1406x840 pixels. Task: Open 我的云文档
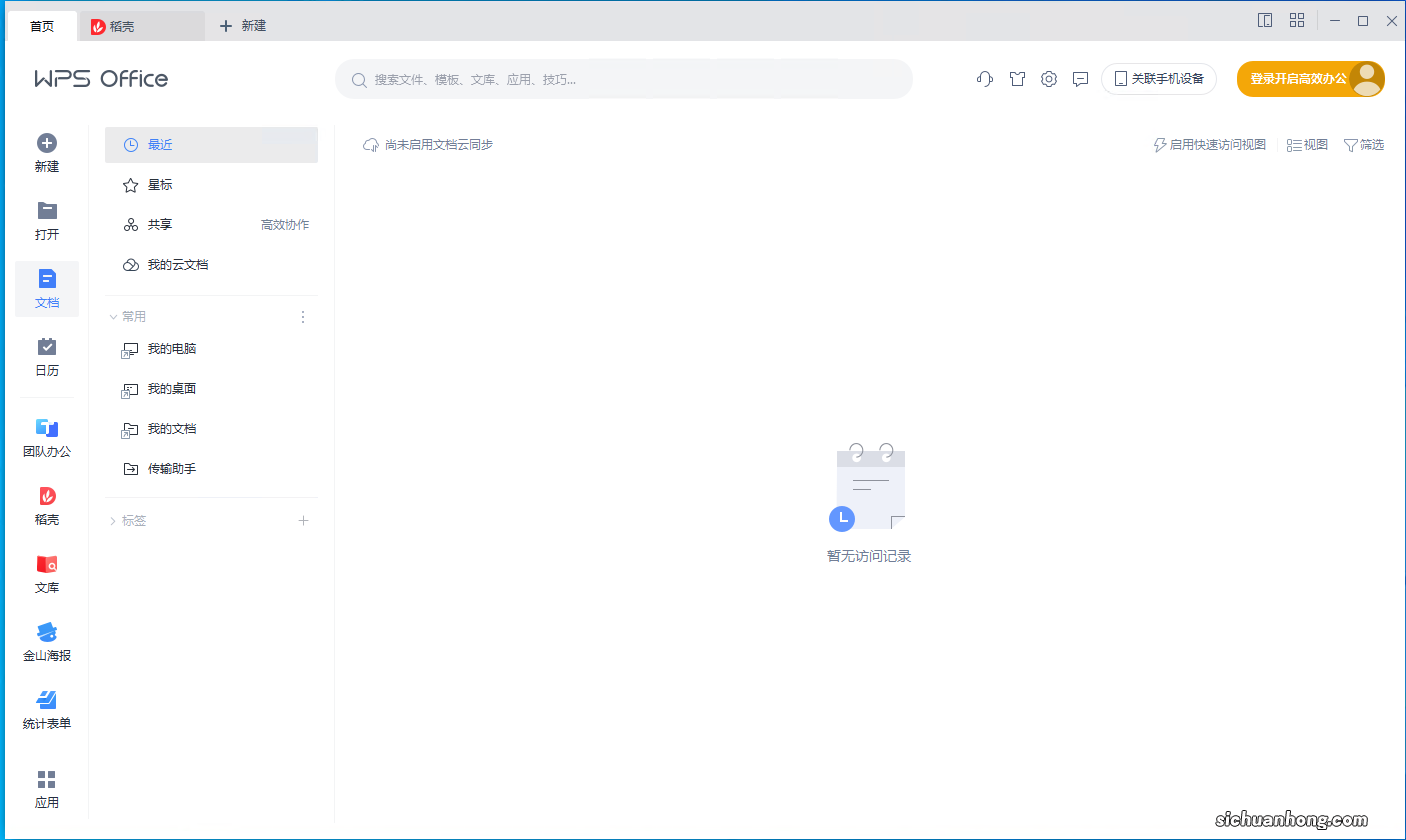(x=211, y=265)
